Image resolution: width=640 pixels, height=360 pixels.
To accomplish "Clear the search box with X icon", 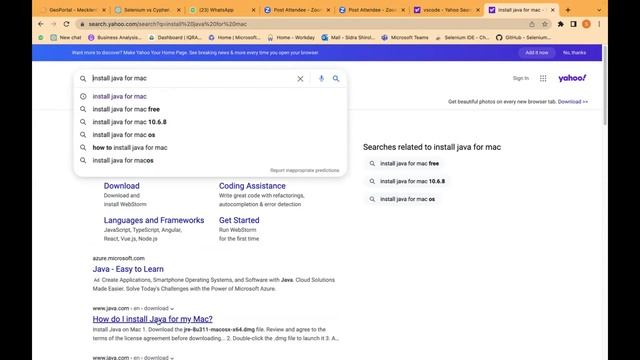I will [300, 78].
